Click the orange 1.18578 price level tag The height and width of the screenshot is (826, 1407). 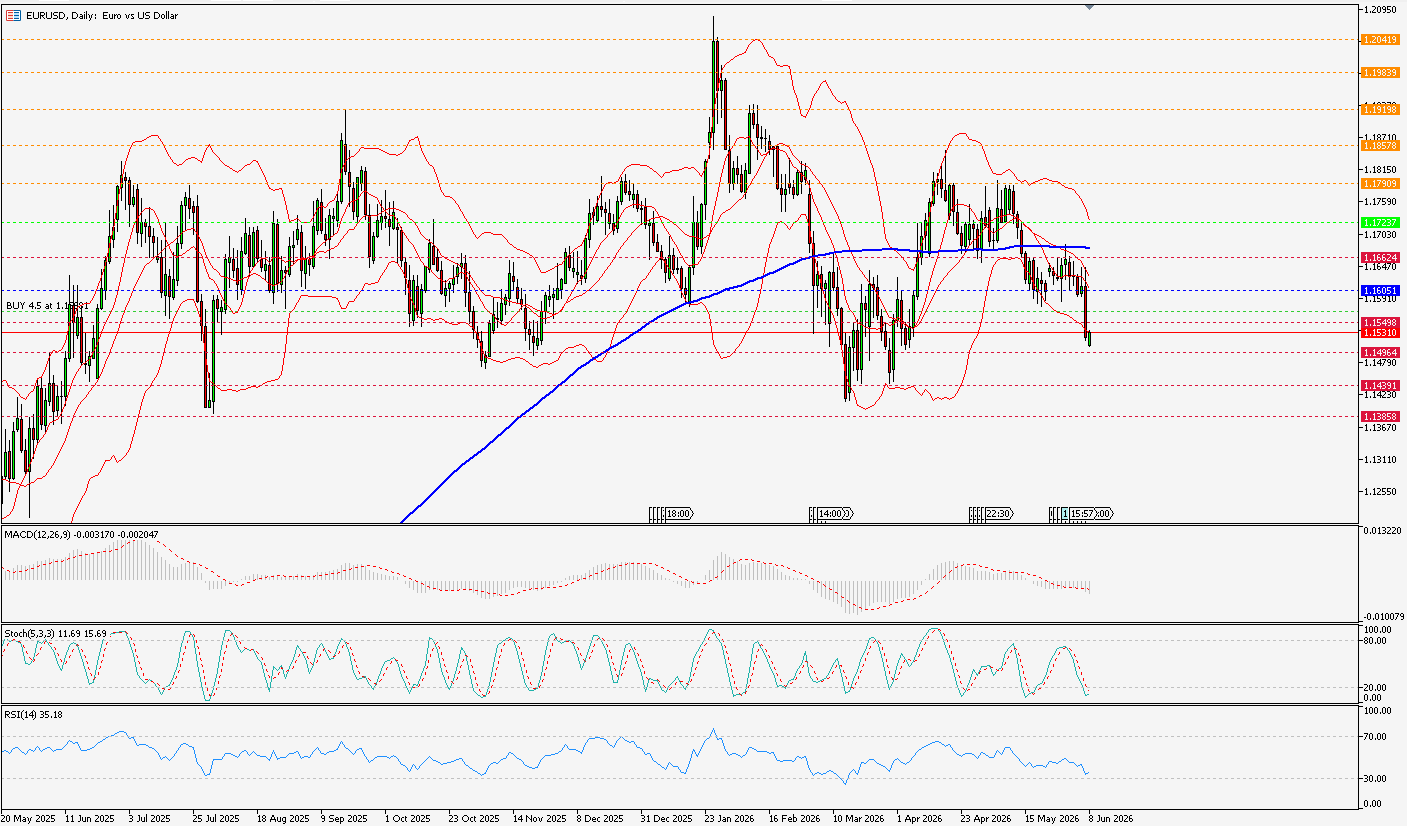tap(1379, 145)
